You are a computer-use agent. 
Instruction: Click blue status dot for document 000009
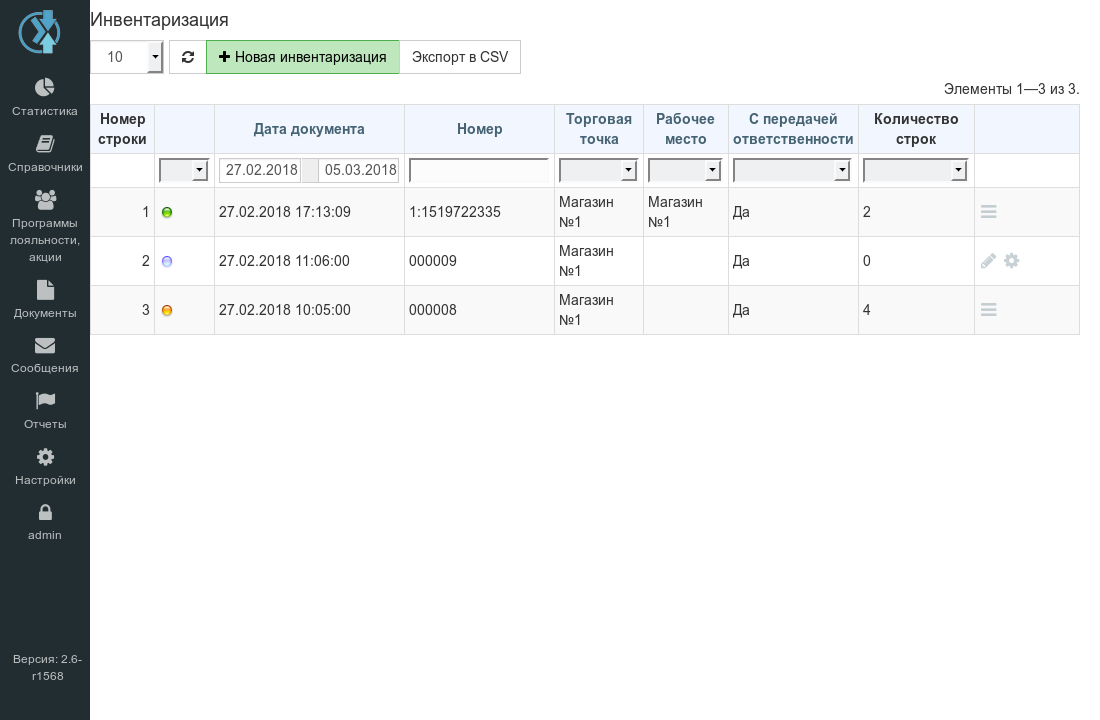point(167,261)
